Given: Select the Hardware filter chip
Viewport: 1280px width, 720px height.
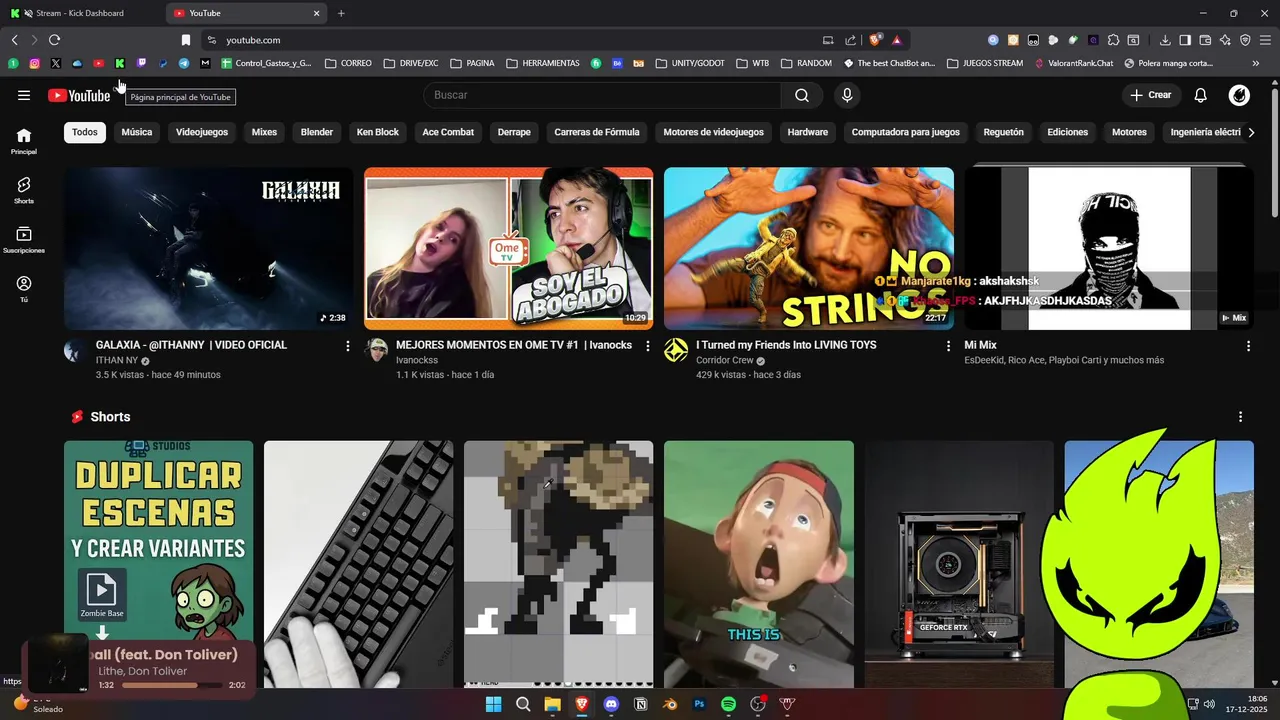Looking at the screenshot, I should pos(807,132).
